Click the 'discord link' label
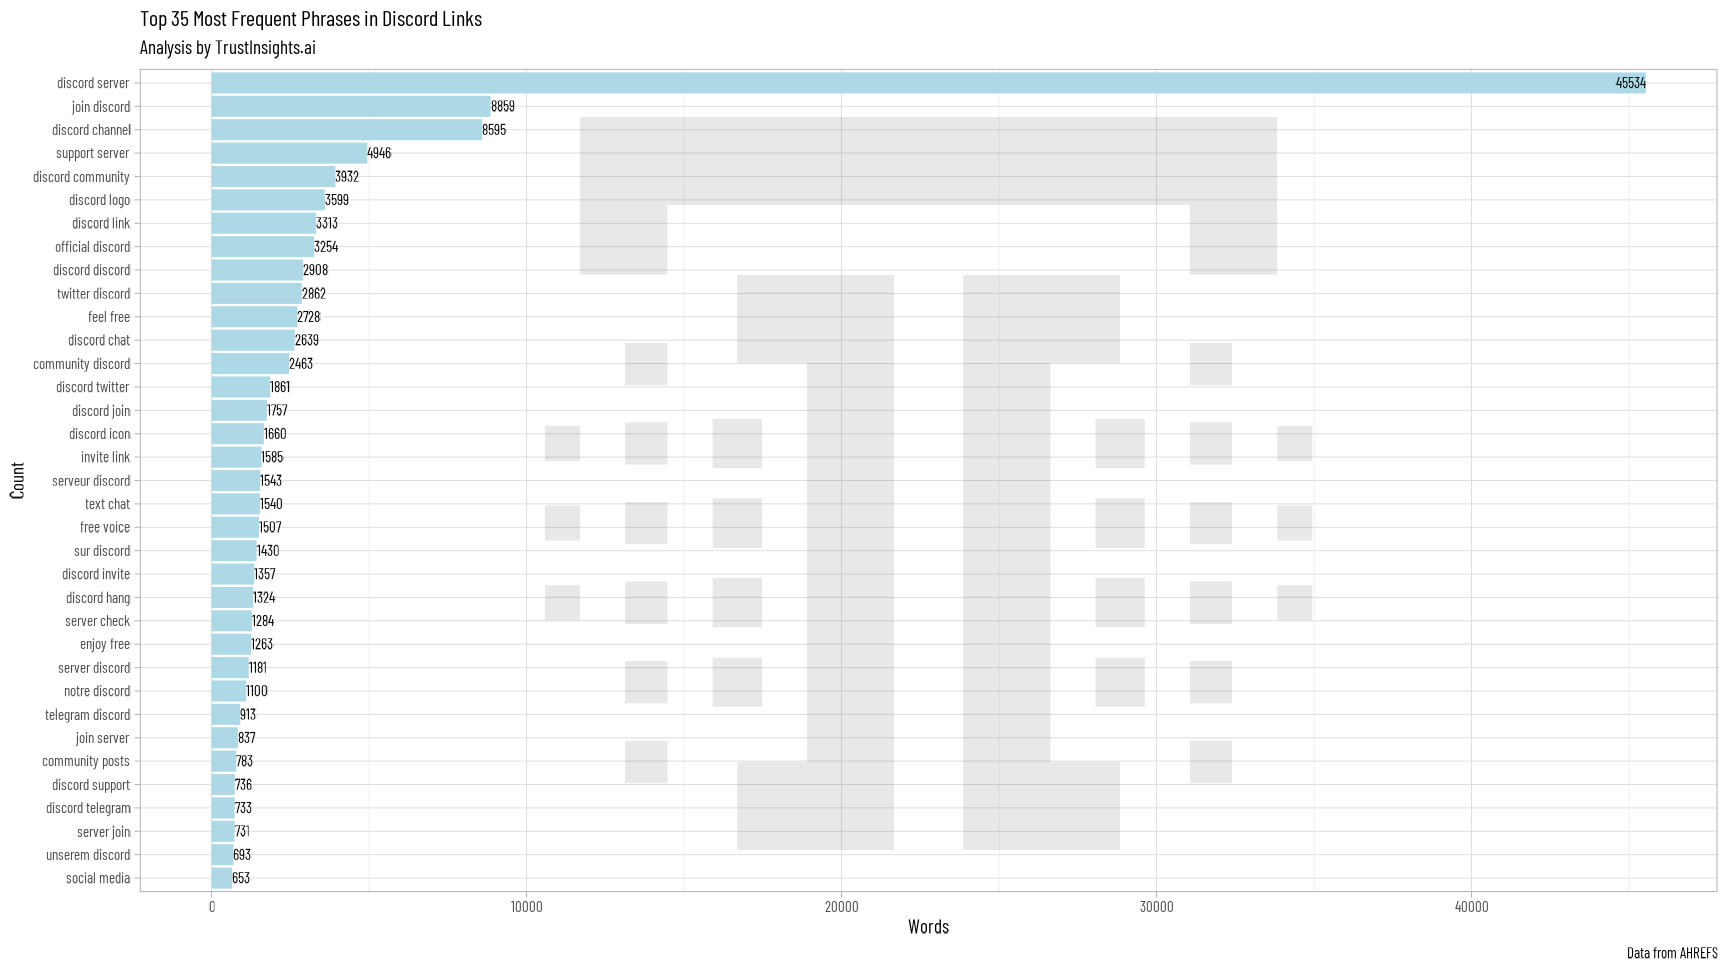Viewport: 1728px width, 972px height. [x=101, y=223]
